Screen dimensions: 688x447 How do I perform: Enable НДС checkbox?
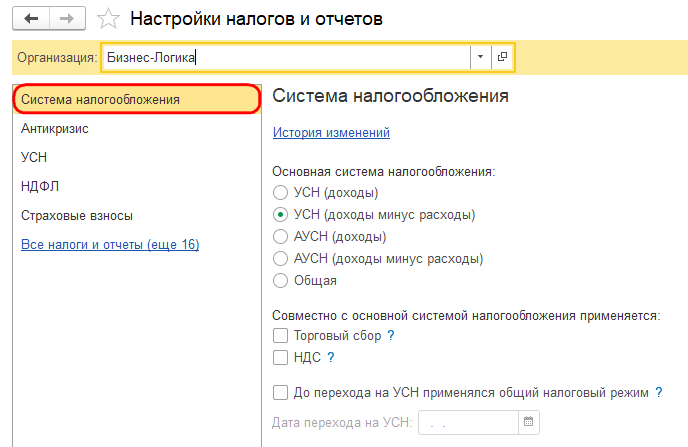tap(280, 358)
